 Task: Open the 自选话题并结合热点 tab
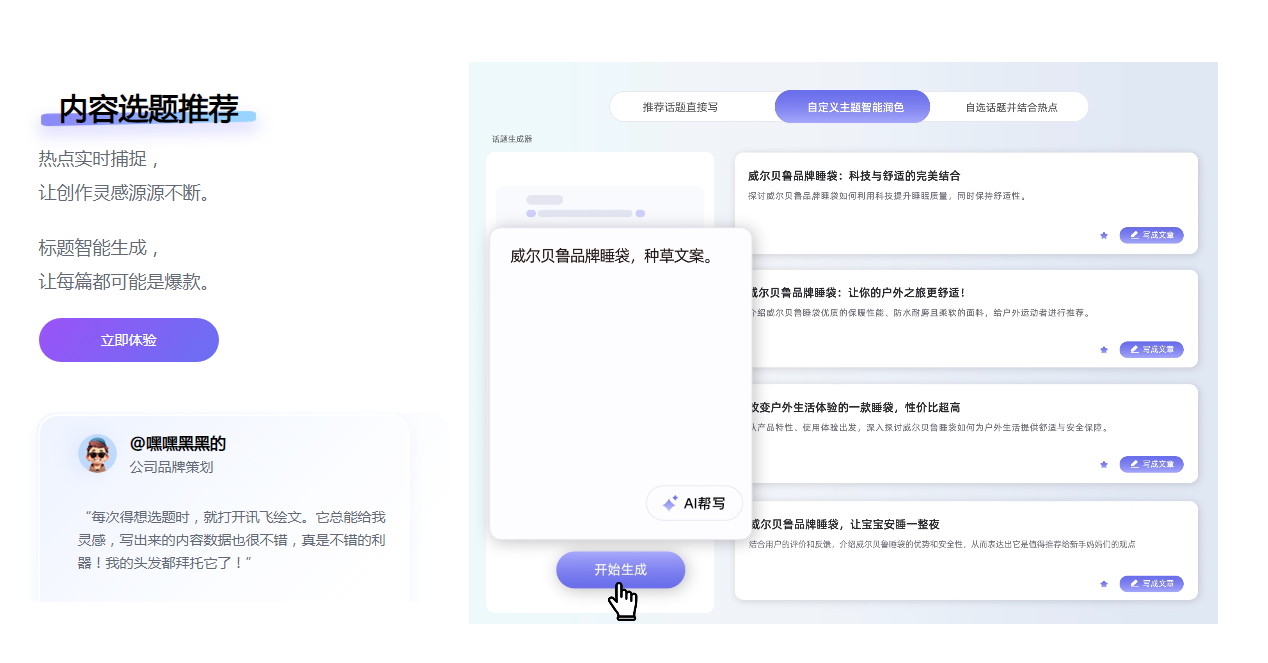pyautogui.click(x=1011, y=107)
